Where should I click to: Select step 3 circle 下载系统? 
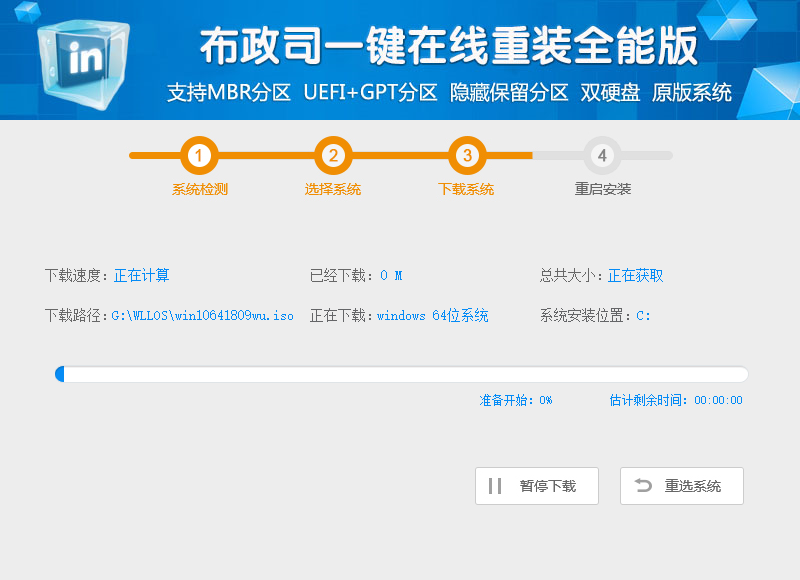click(x=467, y=155)
